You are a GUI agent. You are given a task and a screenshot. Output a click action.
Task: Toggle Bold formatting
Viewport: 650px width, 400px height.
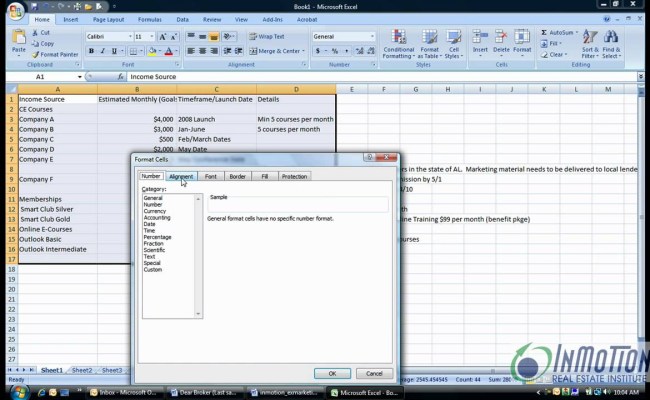(91, 51)
